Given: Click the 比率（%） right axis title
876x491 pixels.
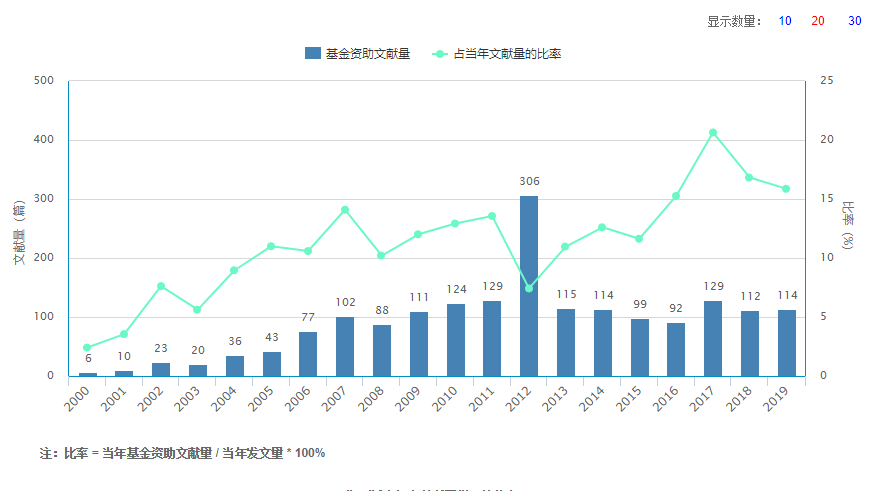Looking at the screenshot, I should [x=848, y=225].
